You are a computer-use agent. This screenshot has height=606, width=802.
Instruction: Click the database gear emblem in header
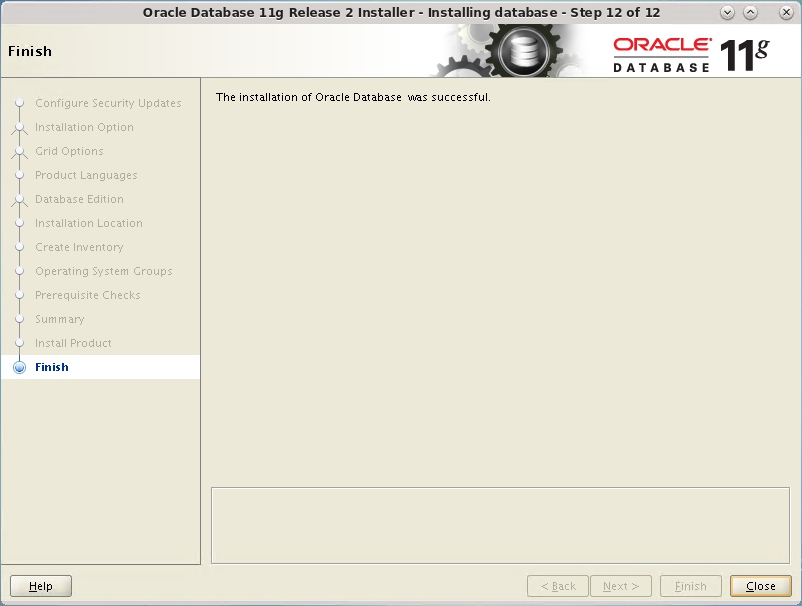click(x=524, y=51)
